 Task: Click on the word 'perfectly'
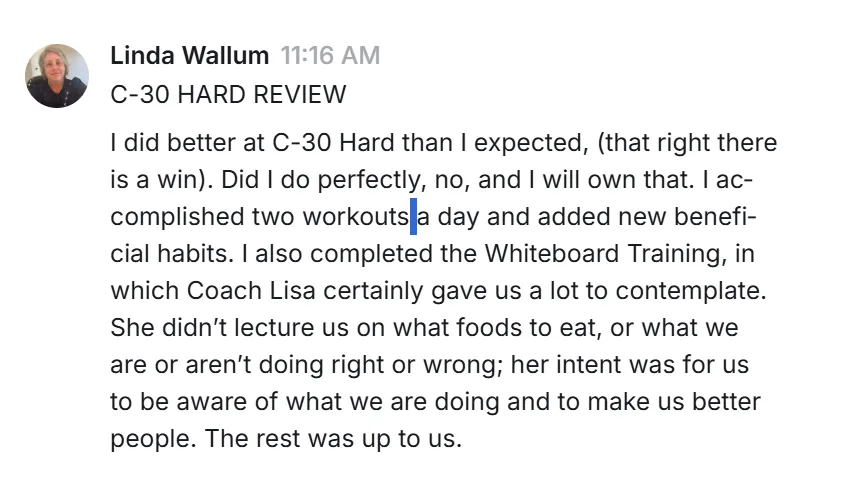coord(368,180)
